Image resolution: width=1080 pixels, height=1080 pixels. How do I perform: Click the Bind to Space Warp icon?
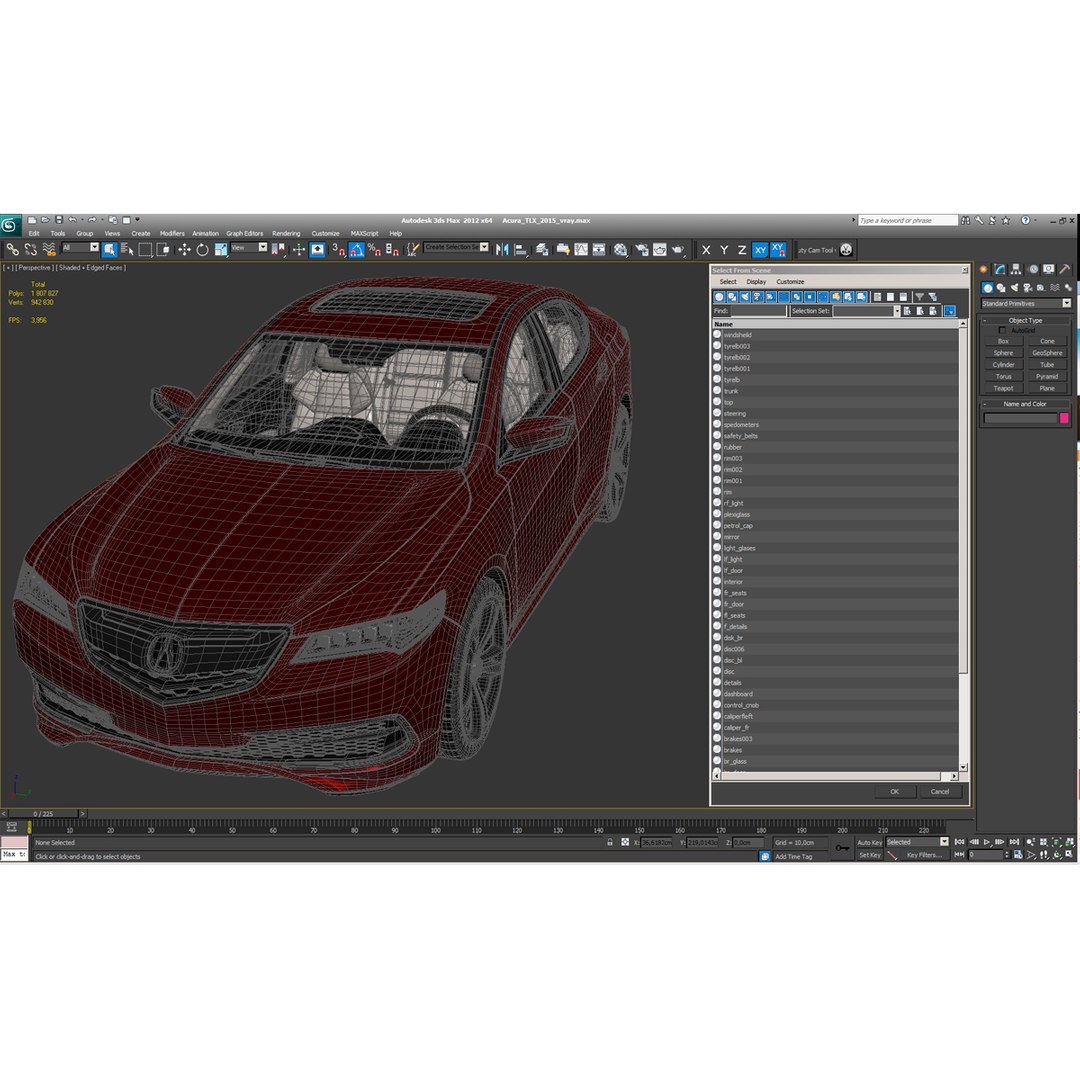pos(49,249)
